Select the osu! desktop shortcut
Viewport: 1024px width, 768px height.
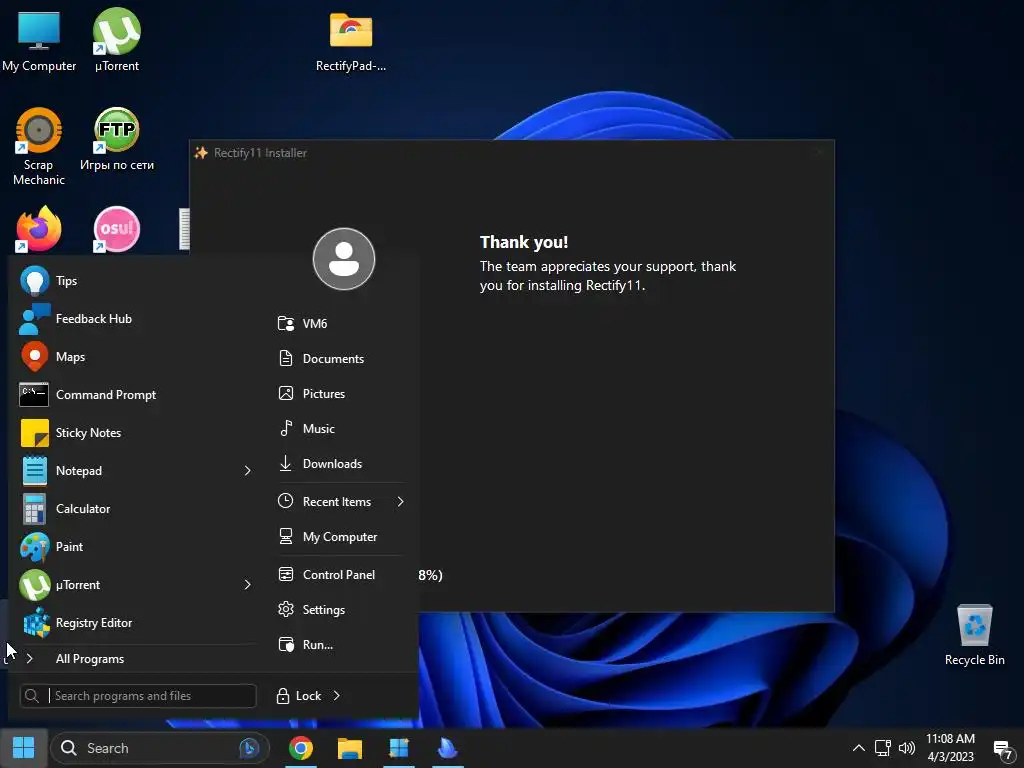(117, 229)
